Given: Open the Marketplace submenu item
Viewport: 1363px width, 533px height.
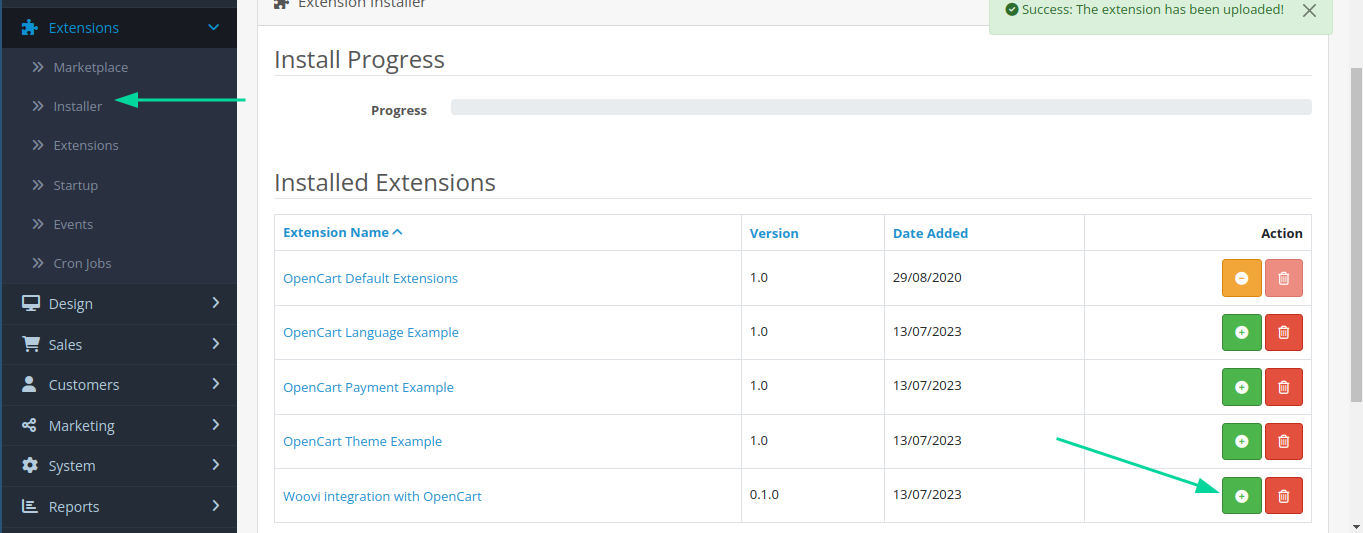Looking at the screenshot, I should (x=90, y=67).
